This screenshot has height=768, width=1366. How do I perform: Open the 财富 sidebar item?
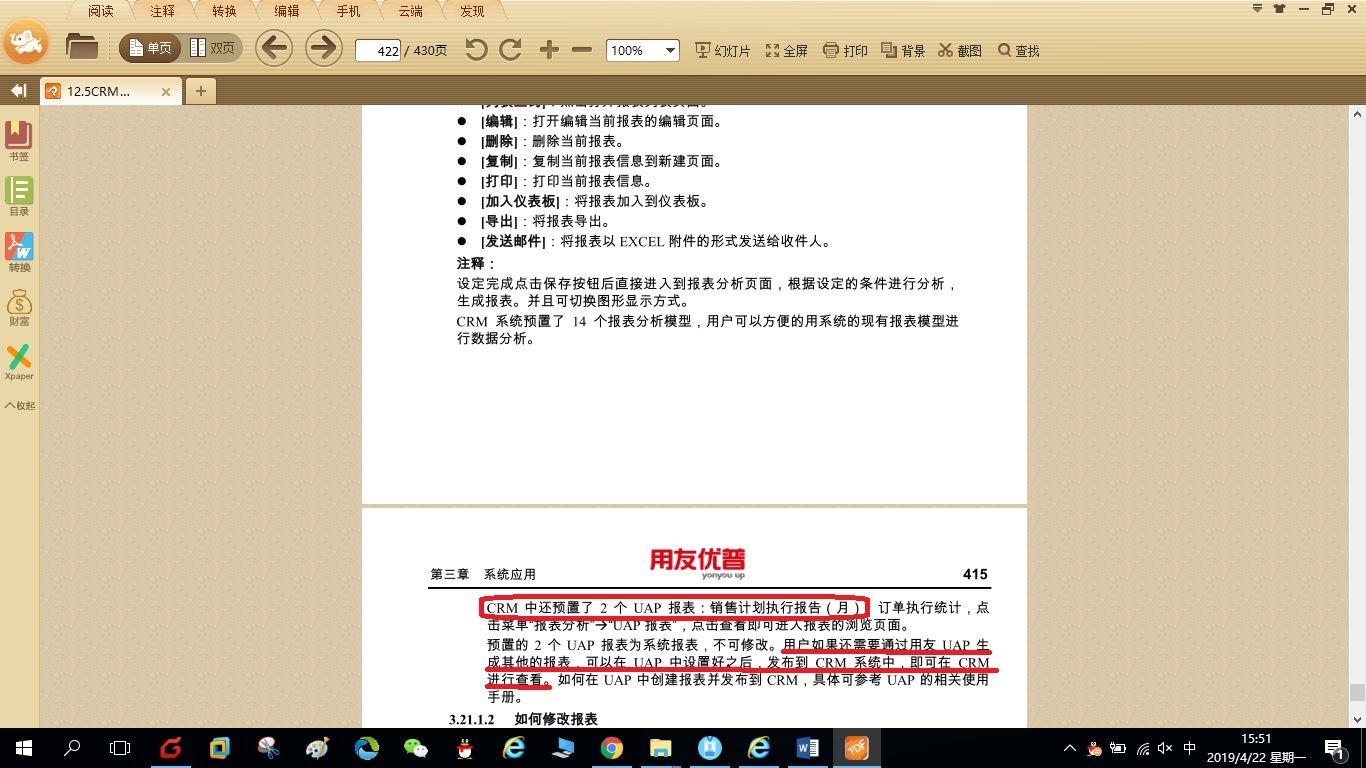pos(19,307)
